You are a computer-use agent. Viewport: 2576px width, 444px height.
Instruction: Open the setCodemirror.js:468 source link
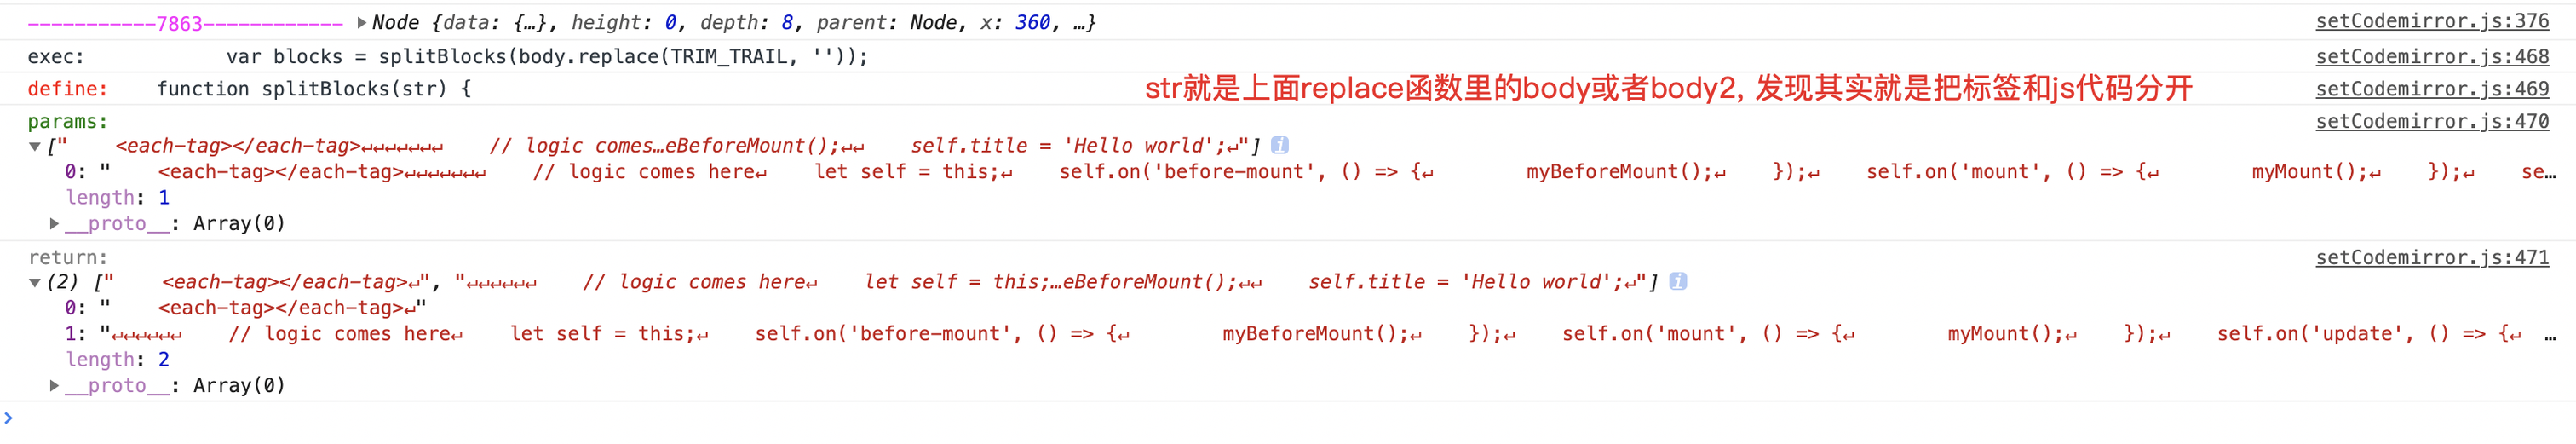click(2432, 57)
